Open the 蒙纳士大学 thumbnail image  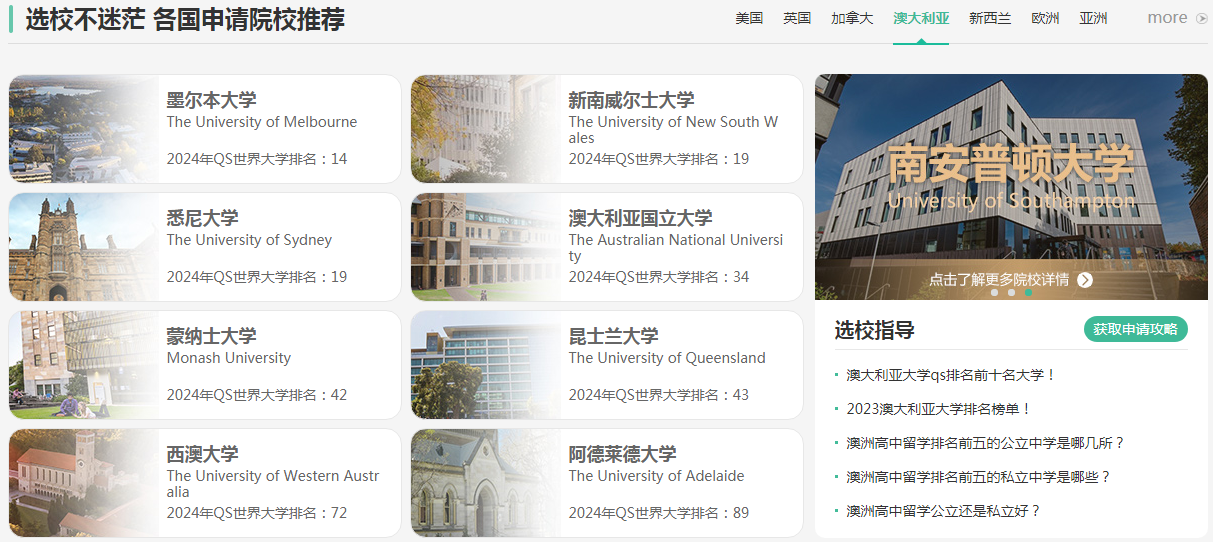click(84, 365)
